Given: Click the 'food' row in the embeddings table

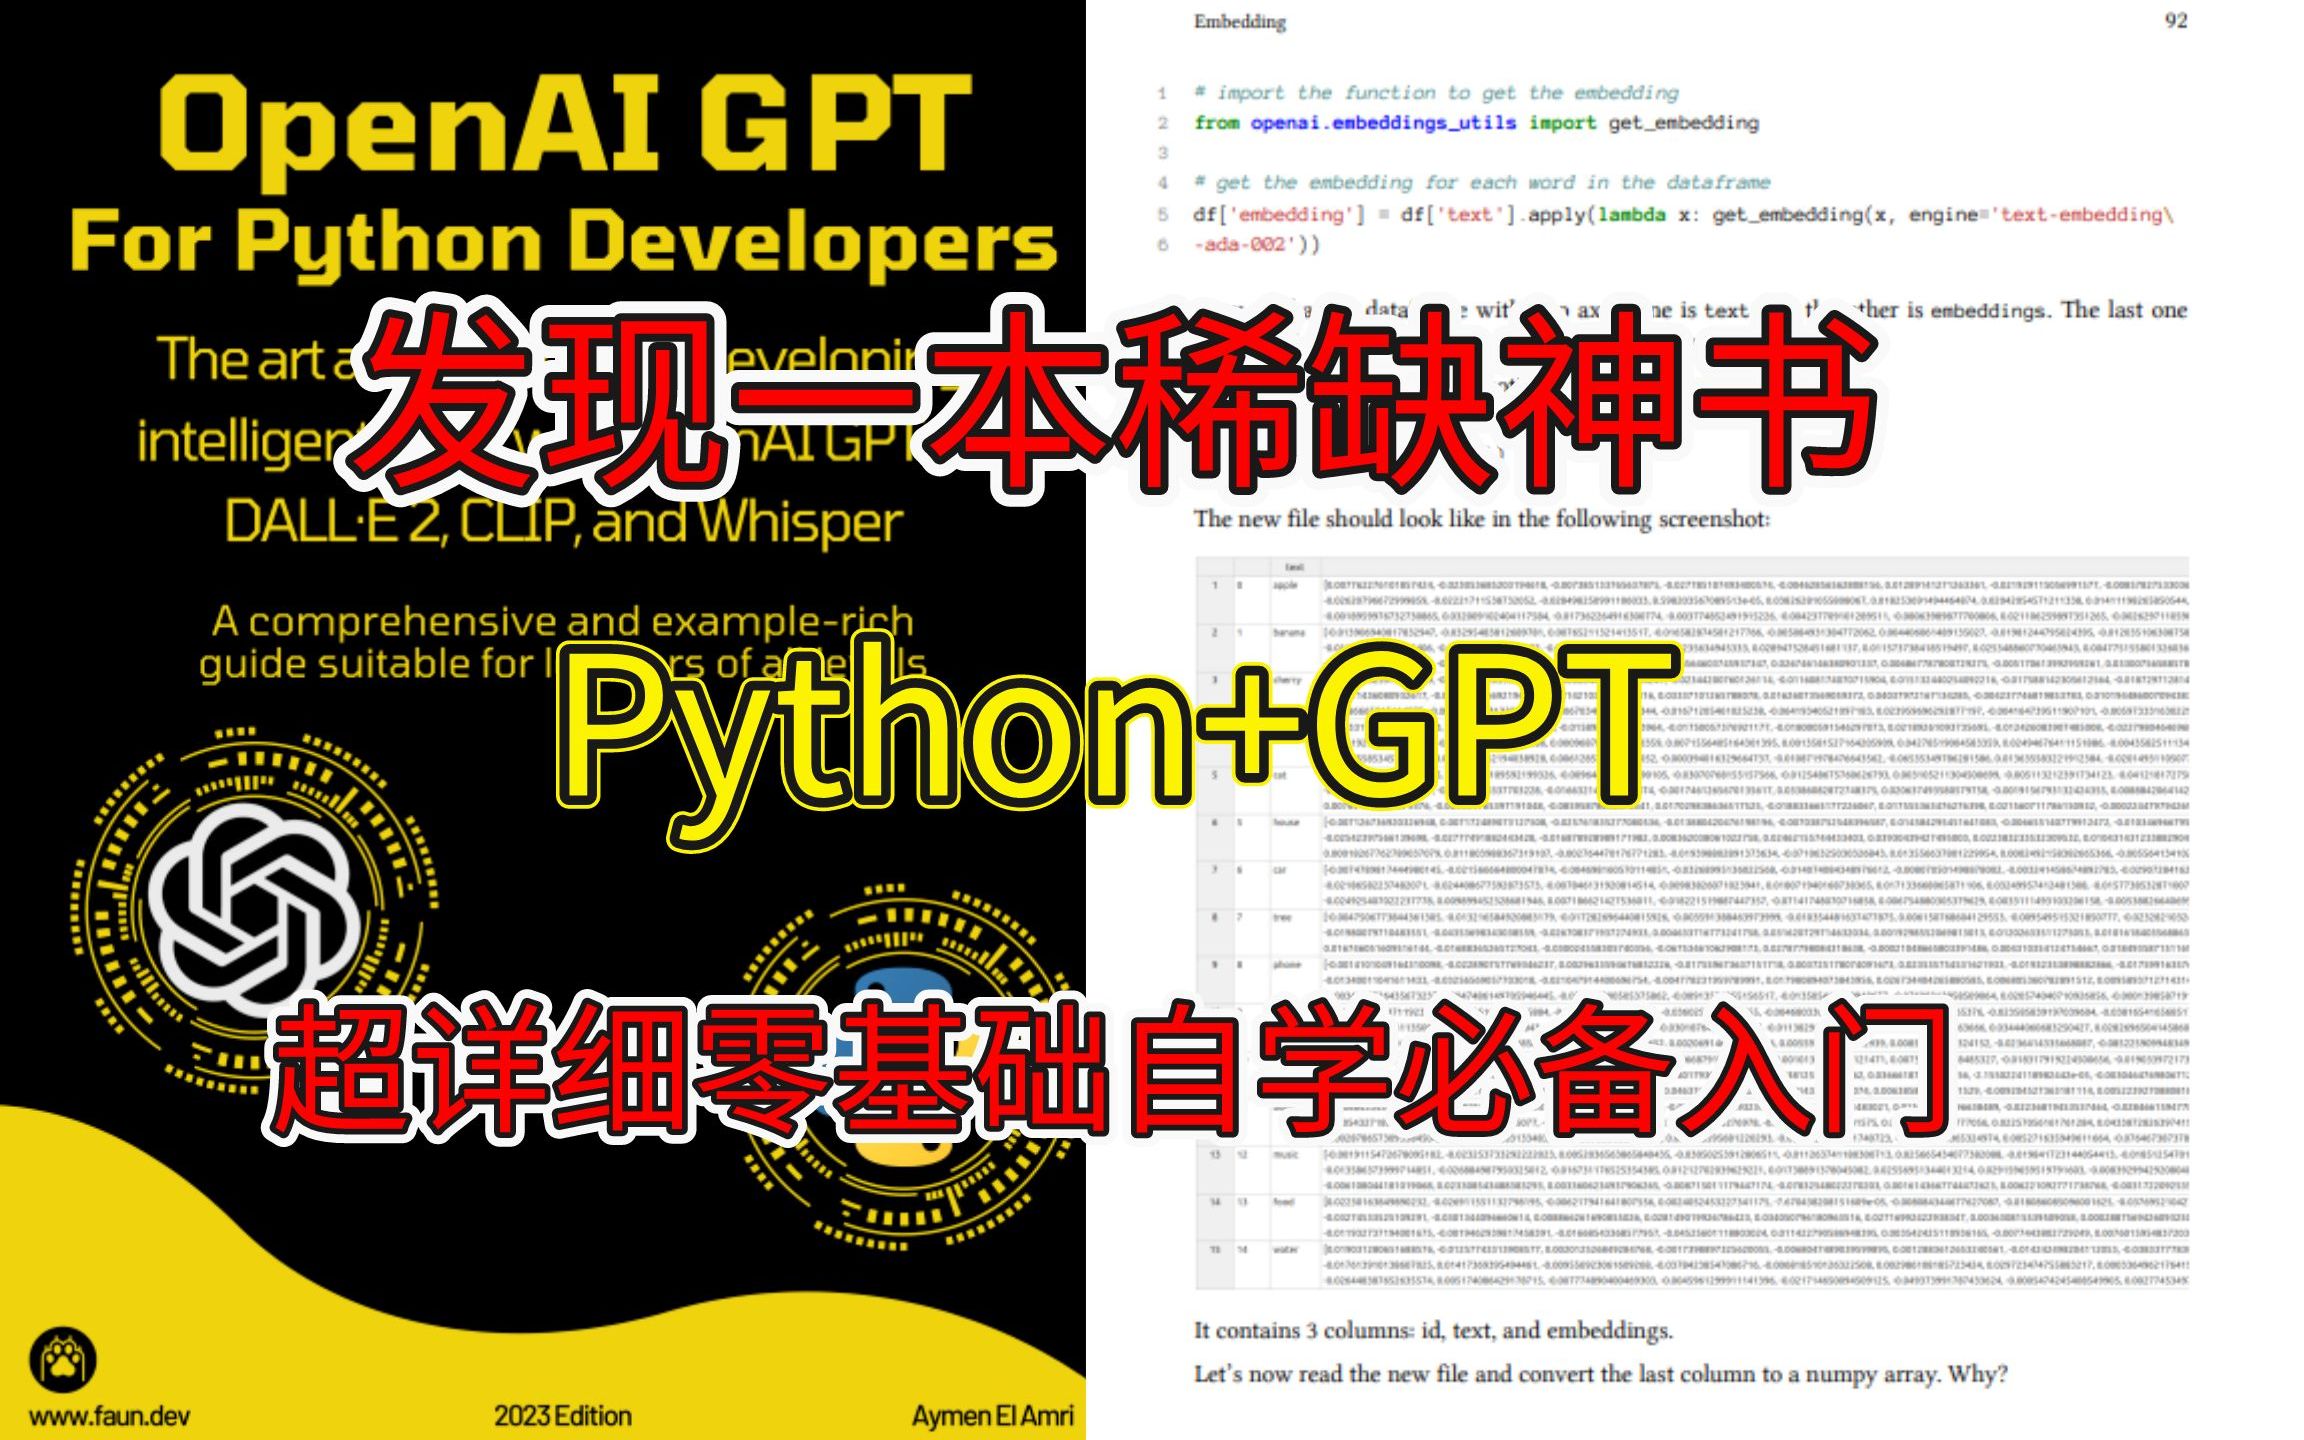Looking at the screenshot, I should point(1692,1217).
